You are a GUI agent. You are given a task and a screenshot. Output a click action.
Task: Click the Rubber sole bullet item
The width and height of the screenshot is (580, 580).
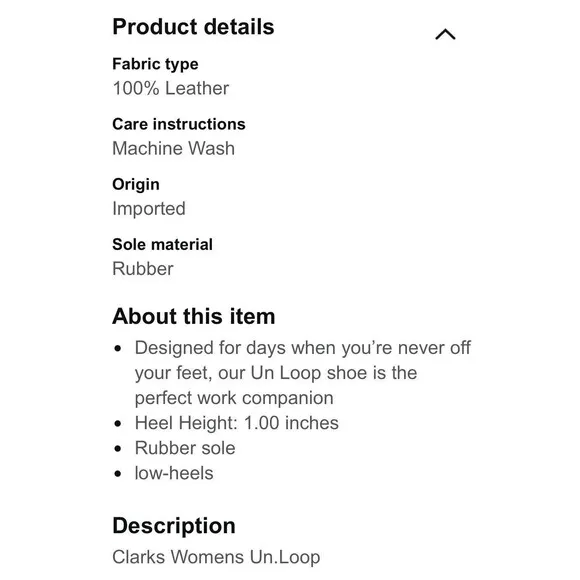pyautogui.click(x=185, y=448)
